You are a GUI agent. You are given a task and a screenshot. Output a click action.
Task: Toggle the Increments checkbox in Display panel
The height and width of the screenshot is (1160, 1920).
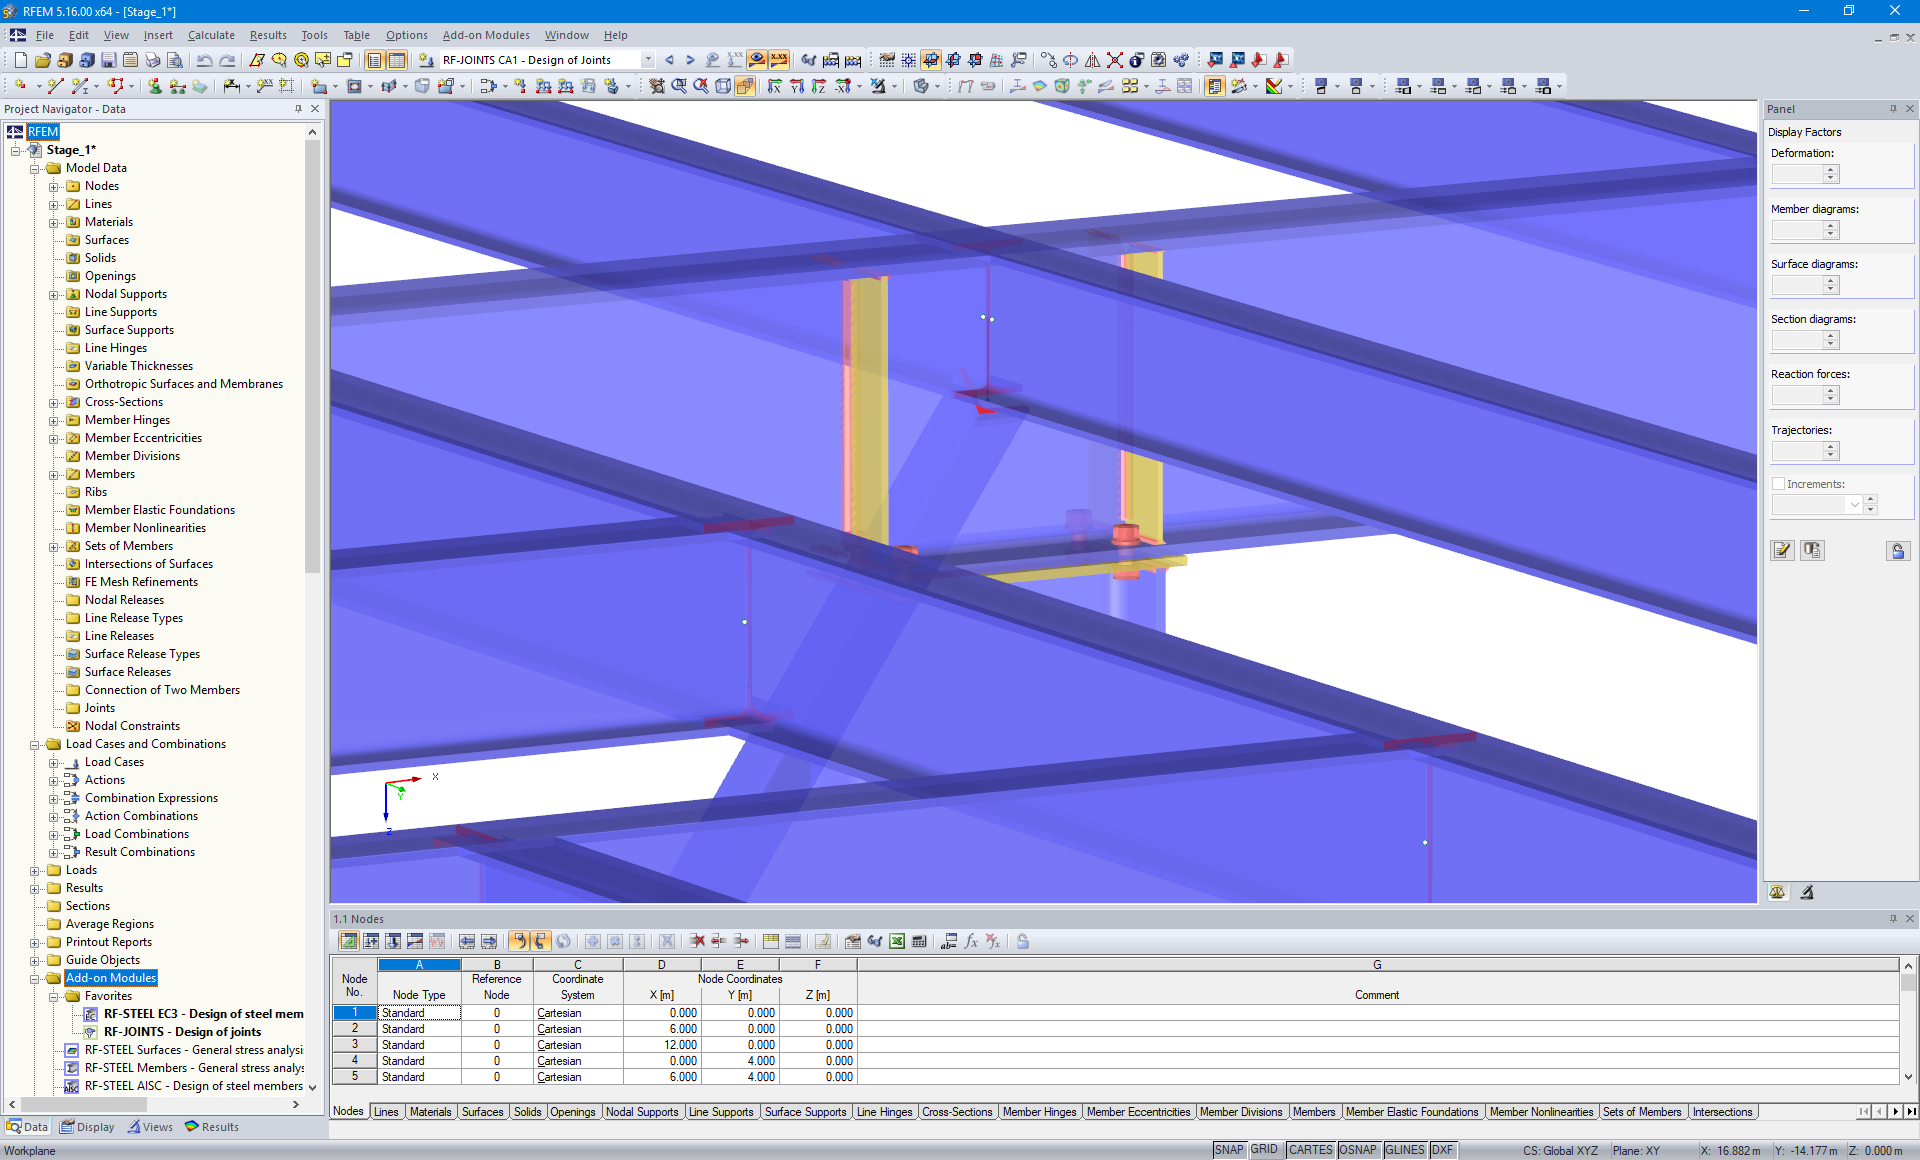click(1779, 484)
